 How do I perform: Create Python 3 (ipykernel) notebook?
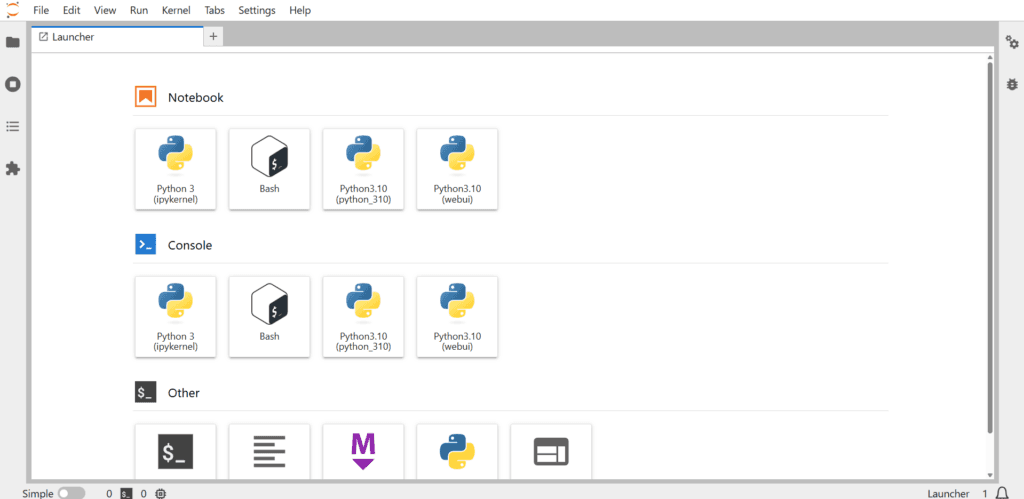coord(176,168)
